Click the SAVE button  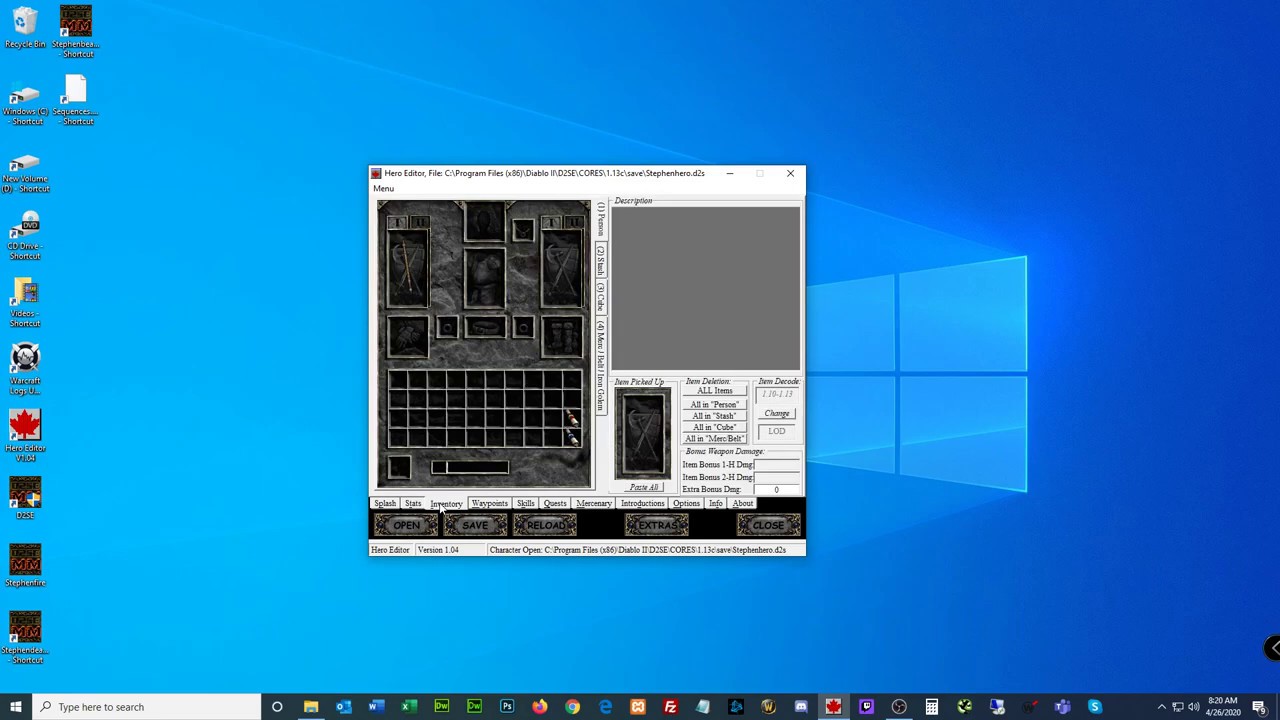pyautogui.click(x=475, y=525)
